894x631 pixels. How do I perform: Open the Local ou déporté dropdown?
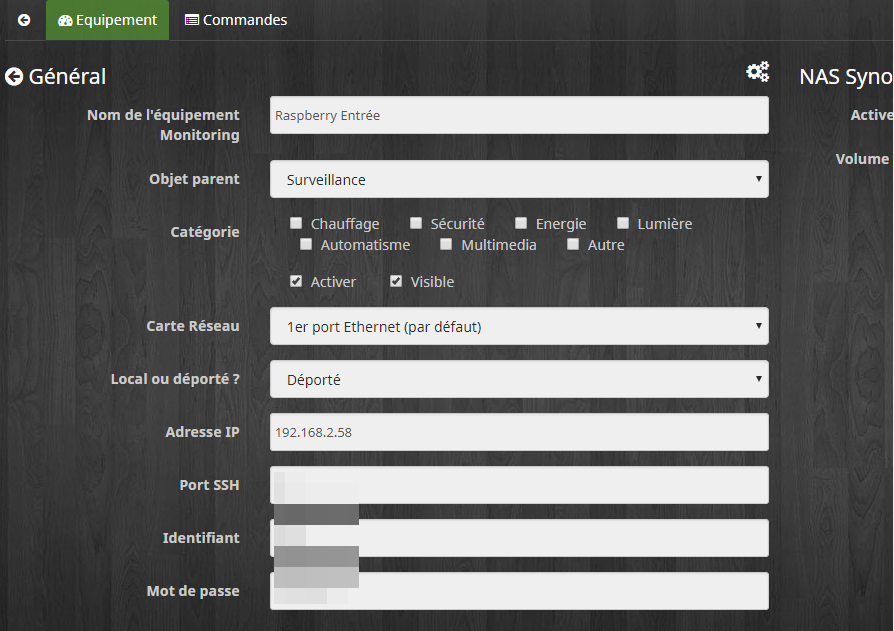pos(519,379)
